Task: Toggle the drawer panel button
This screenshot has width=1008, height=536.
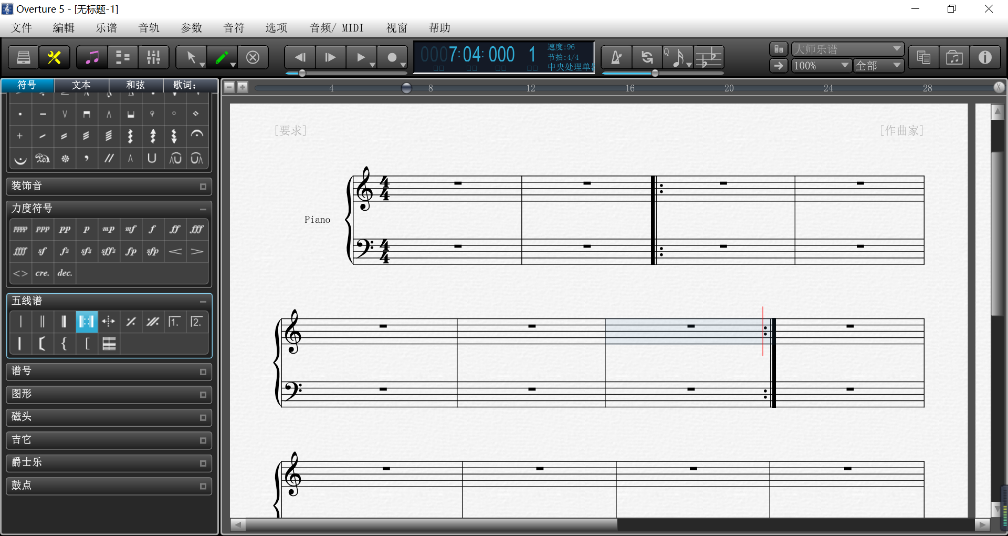Action: click(x=24, y=57)
